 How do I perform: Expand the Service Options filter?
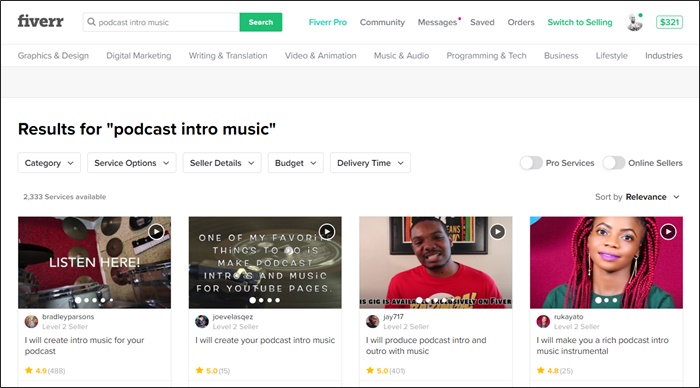132,163
